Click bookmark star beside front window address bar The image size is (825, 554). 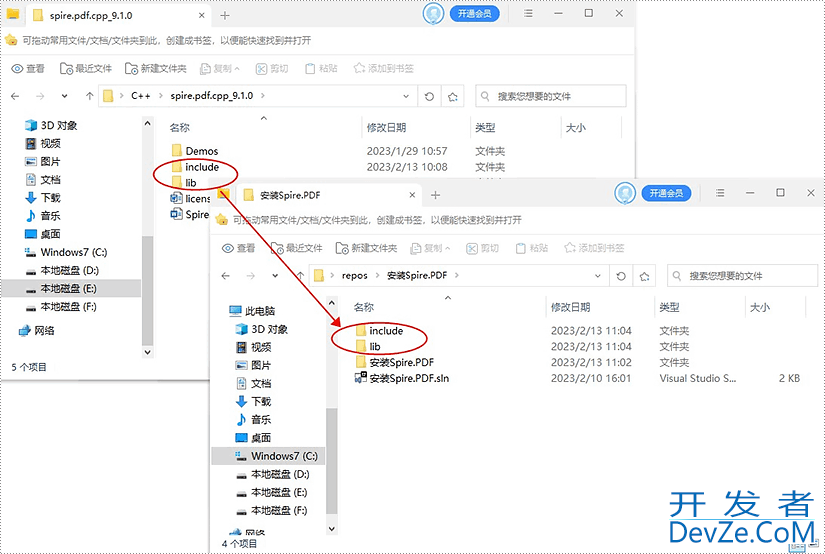tap(644, 276)
